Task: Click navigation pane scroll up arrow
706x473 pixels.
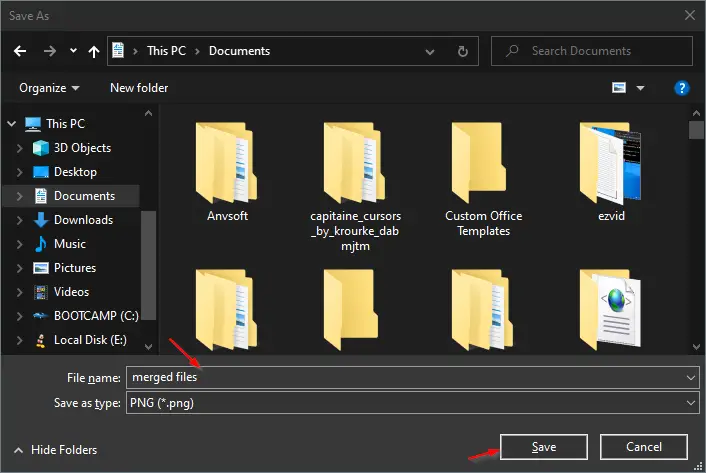Action: (x=148, y=113)
